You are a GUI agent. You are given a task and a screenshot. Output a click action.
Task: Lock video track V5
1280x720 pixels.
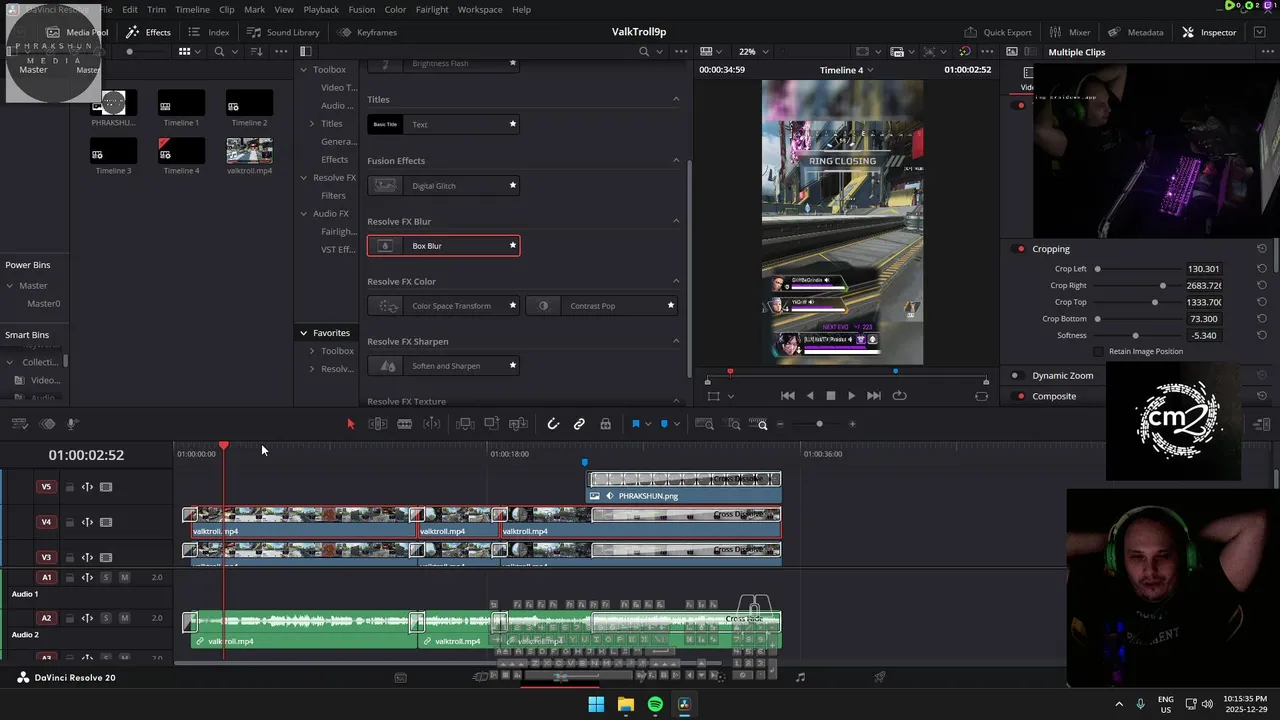tap(70, 488)
